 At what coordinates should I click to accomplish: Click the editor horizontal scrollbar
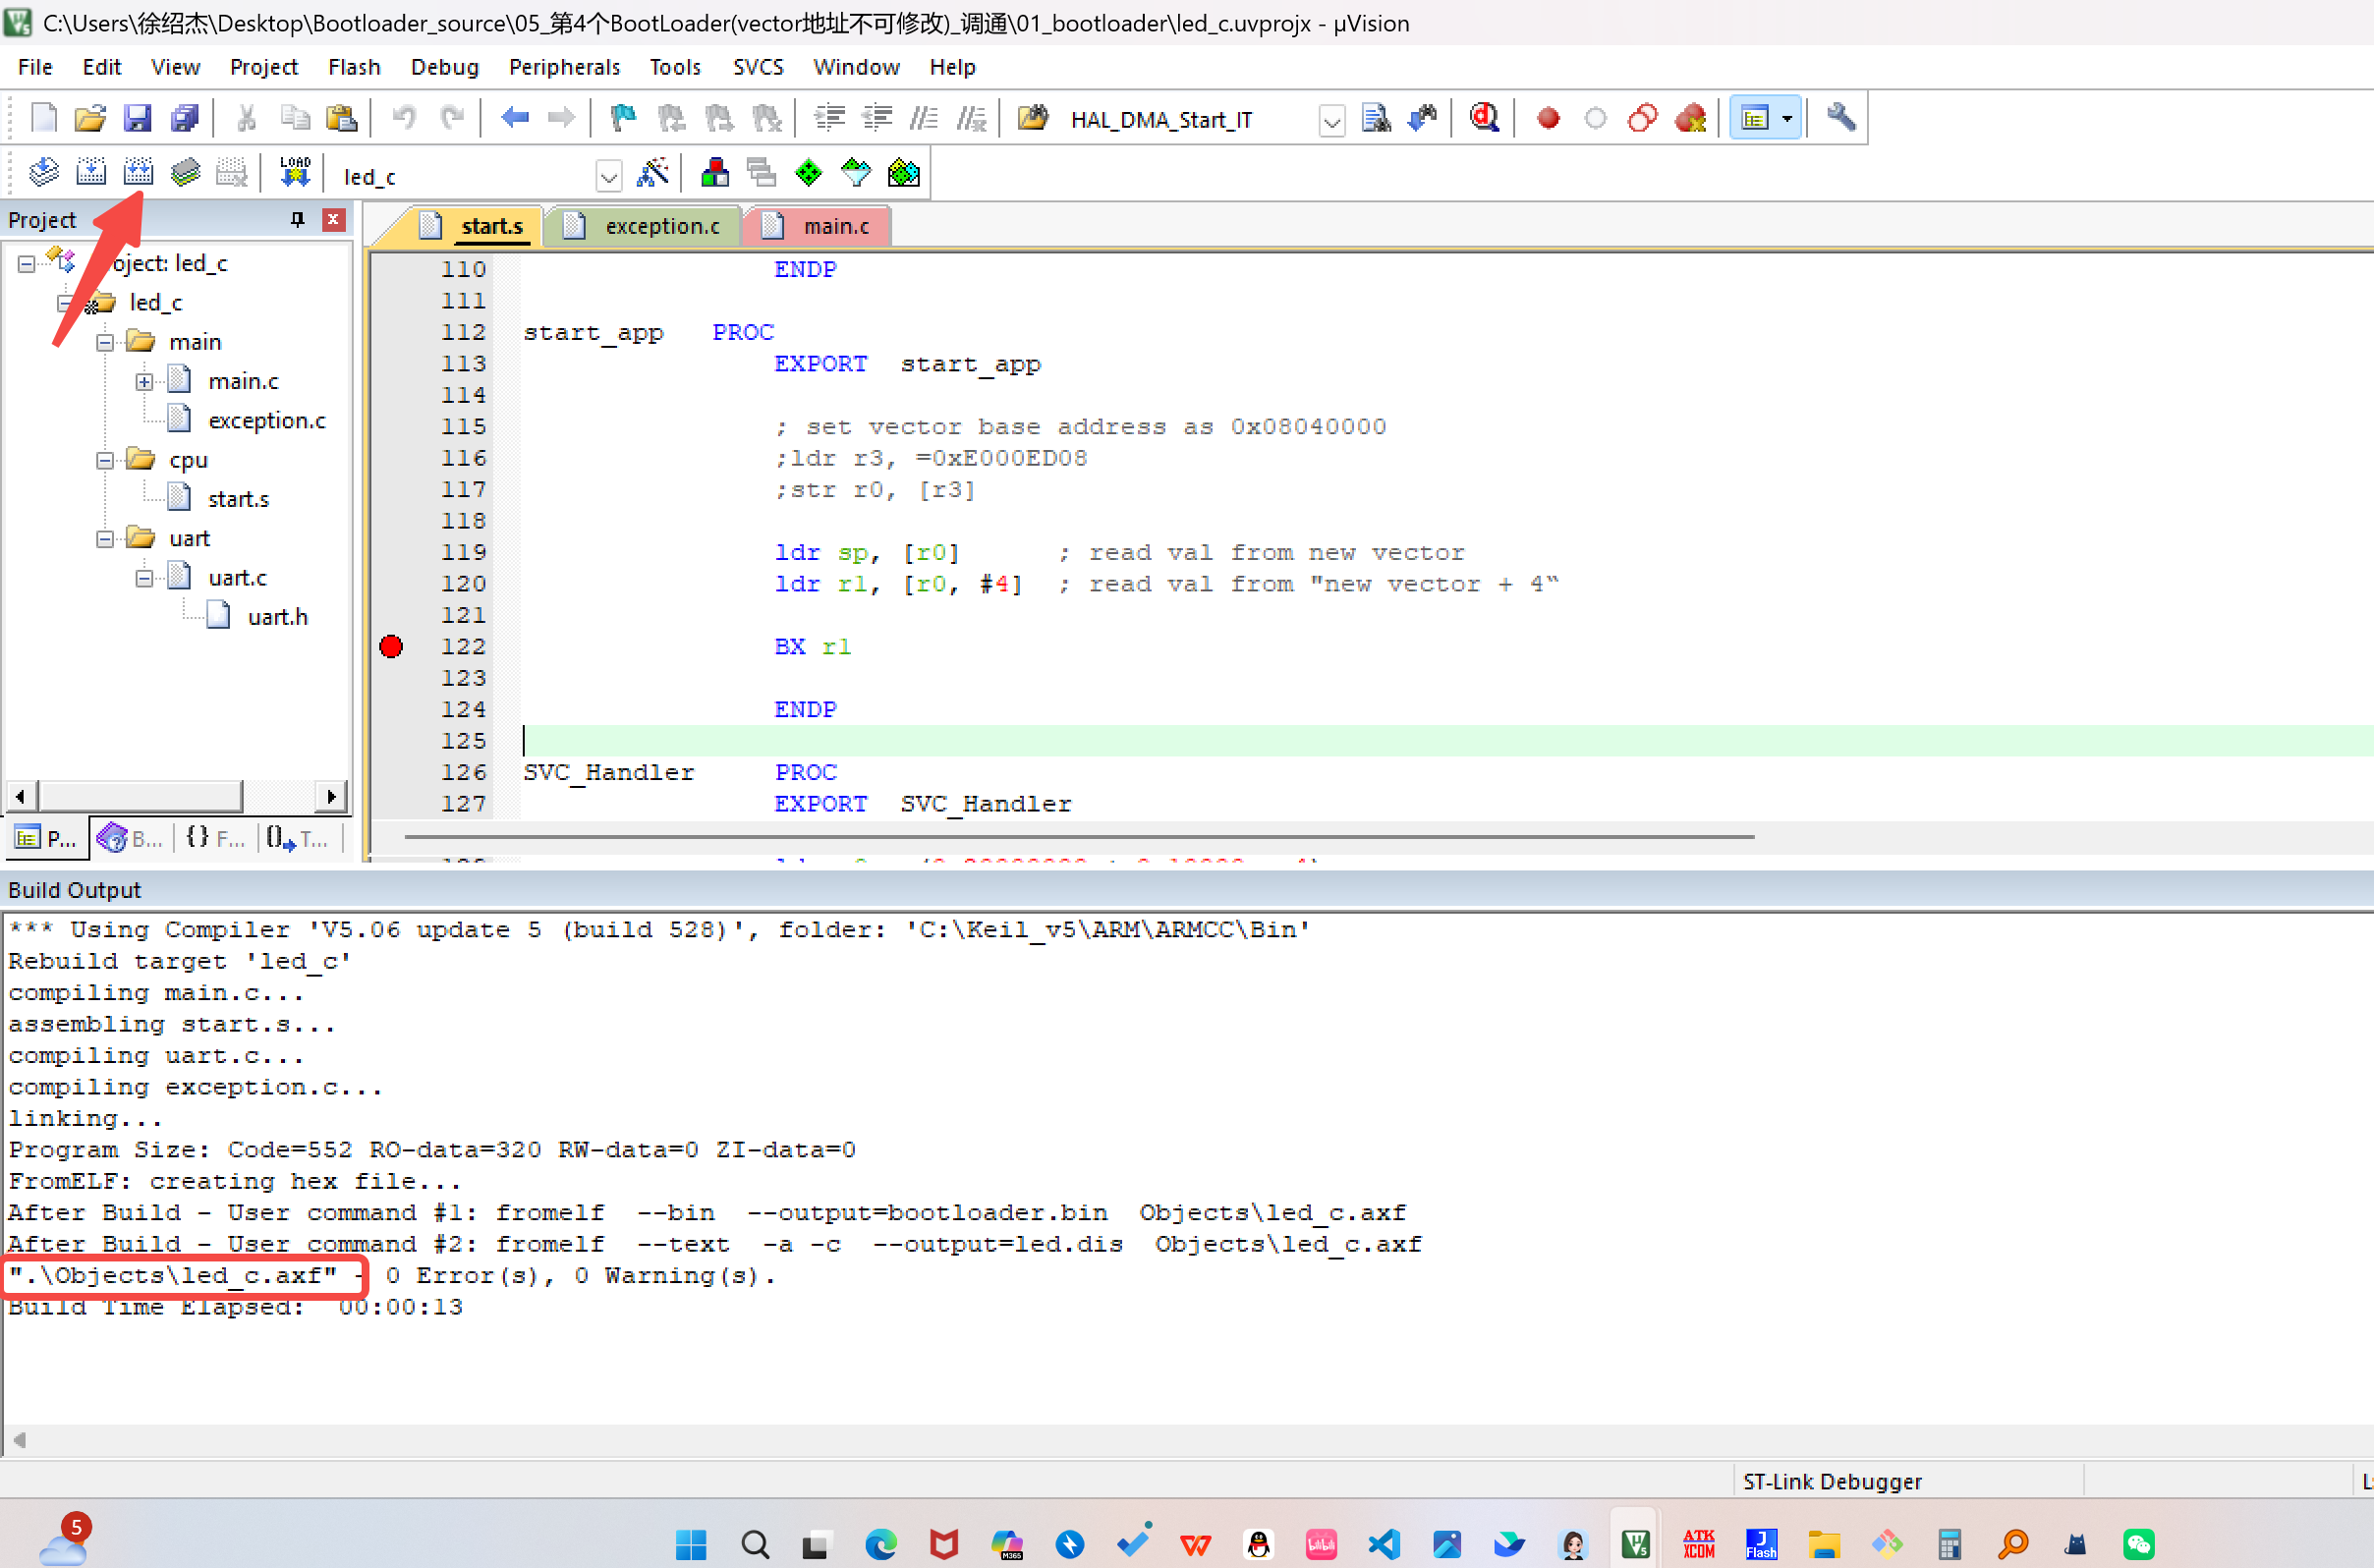1078,836
